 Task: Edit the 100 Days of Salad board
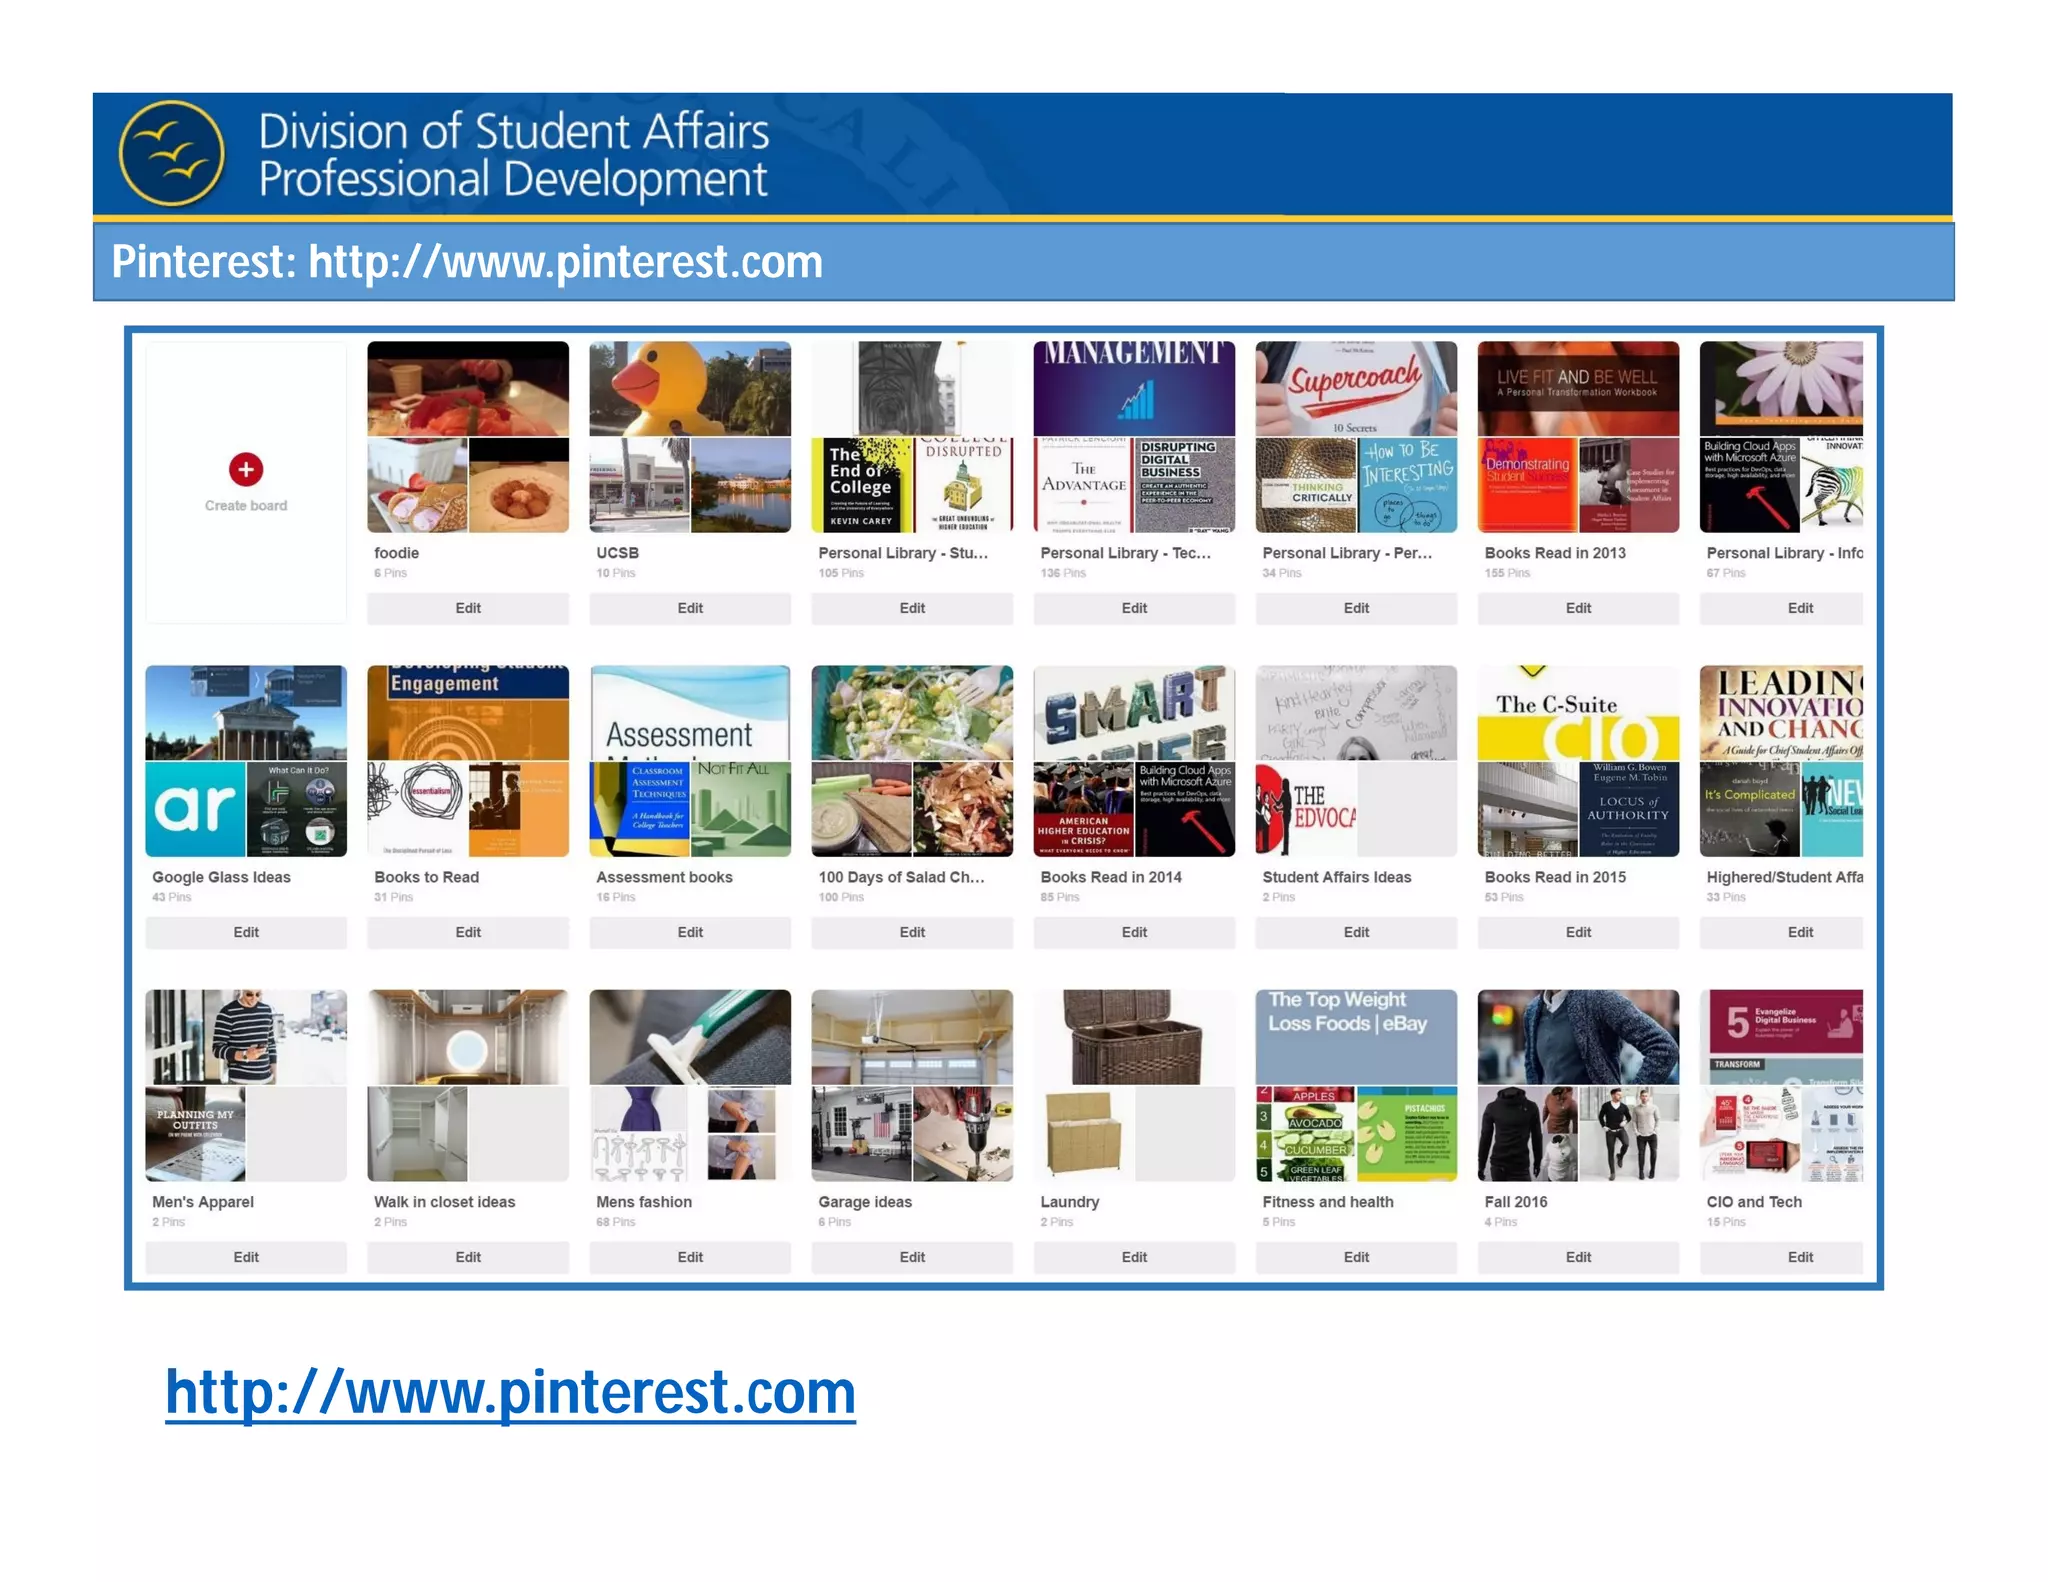[x=912, y=932]
